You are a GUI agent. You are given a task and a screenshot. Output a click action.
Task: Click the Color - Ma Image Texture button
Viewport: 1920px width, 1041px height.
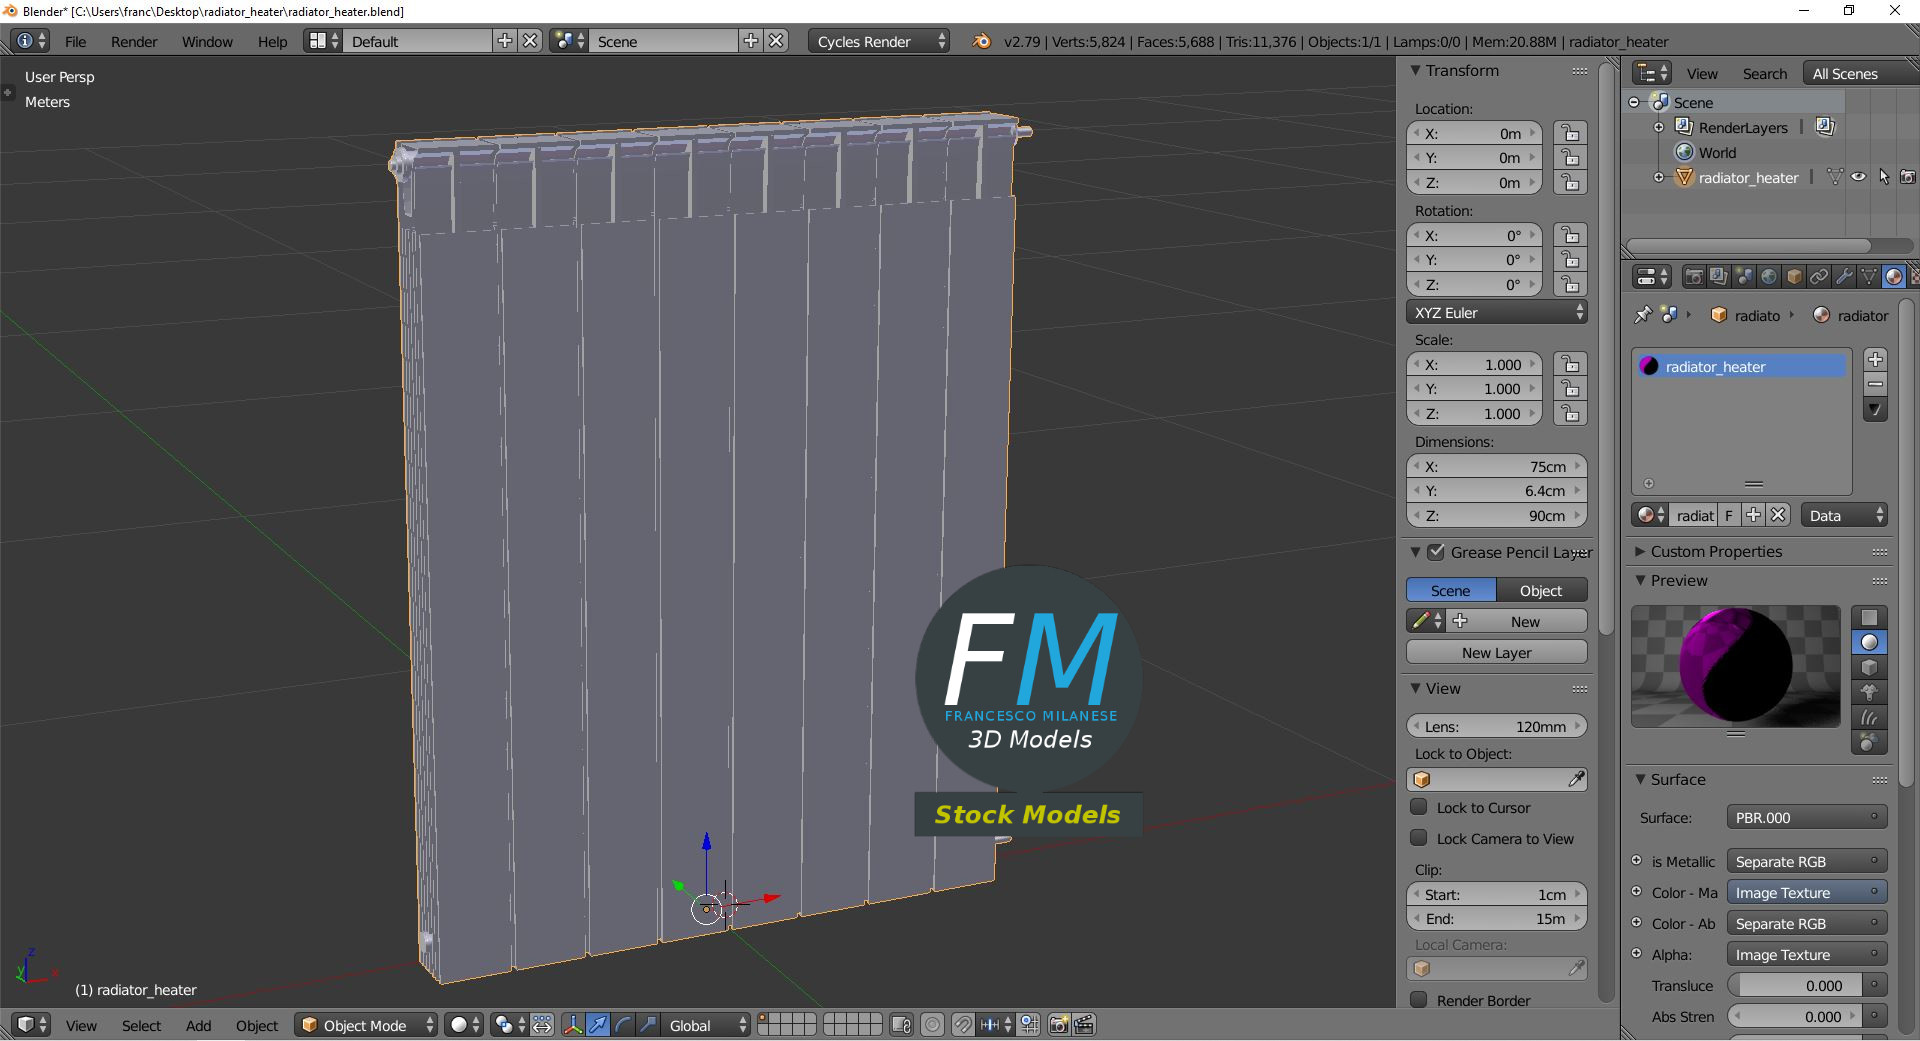[1807, 892]
